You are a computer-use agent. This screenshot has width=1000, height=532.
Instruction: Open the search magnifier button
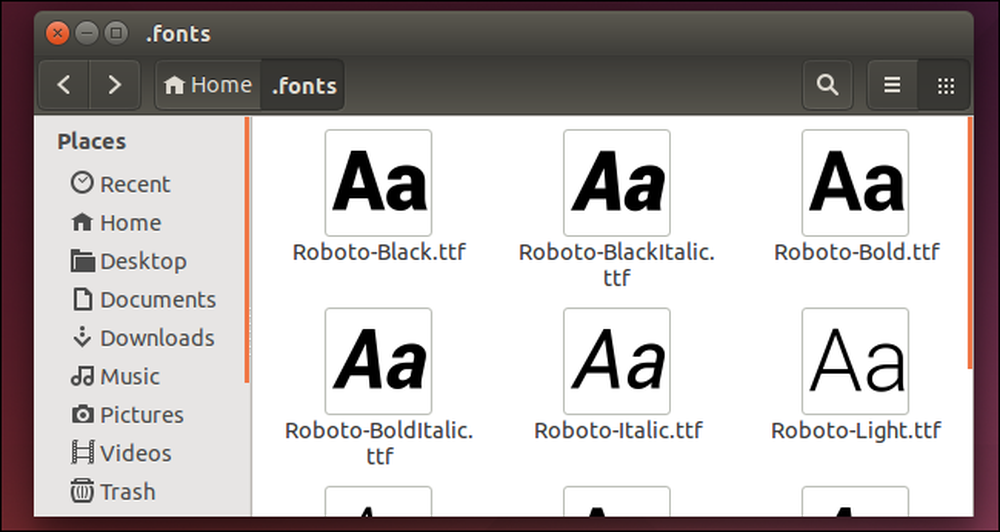(827, 85)
